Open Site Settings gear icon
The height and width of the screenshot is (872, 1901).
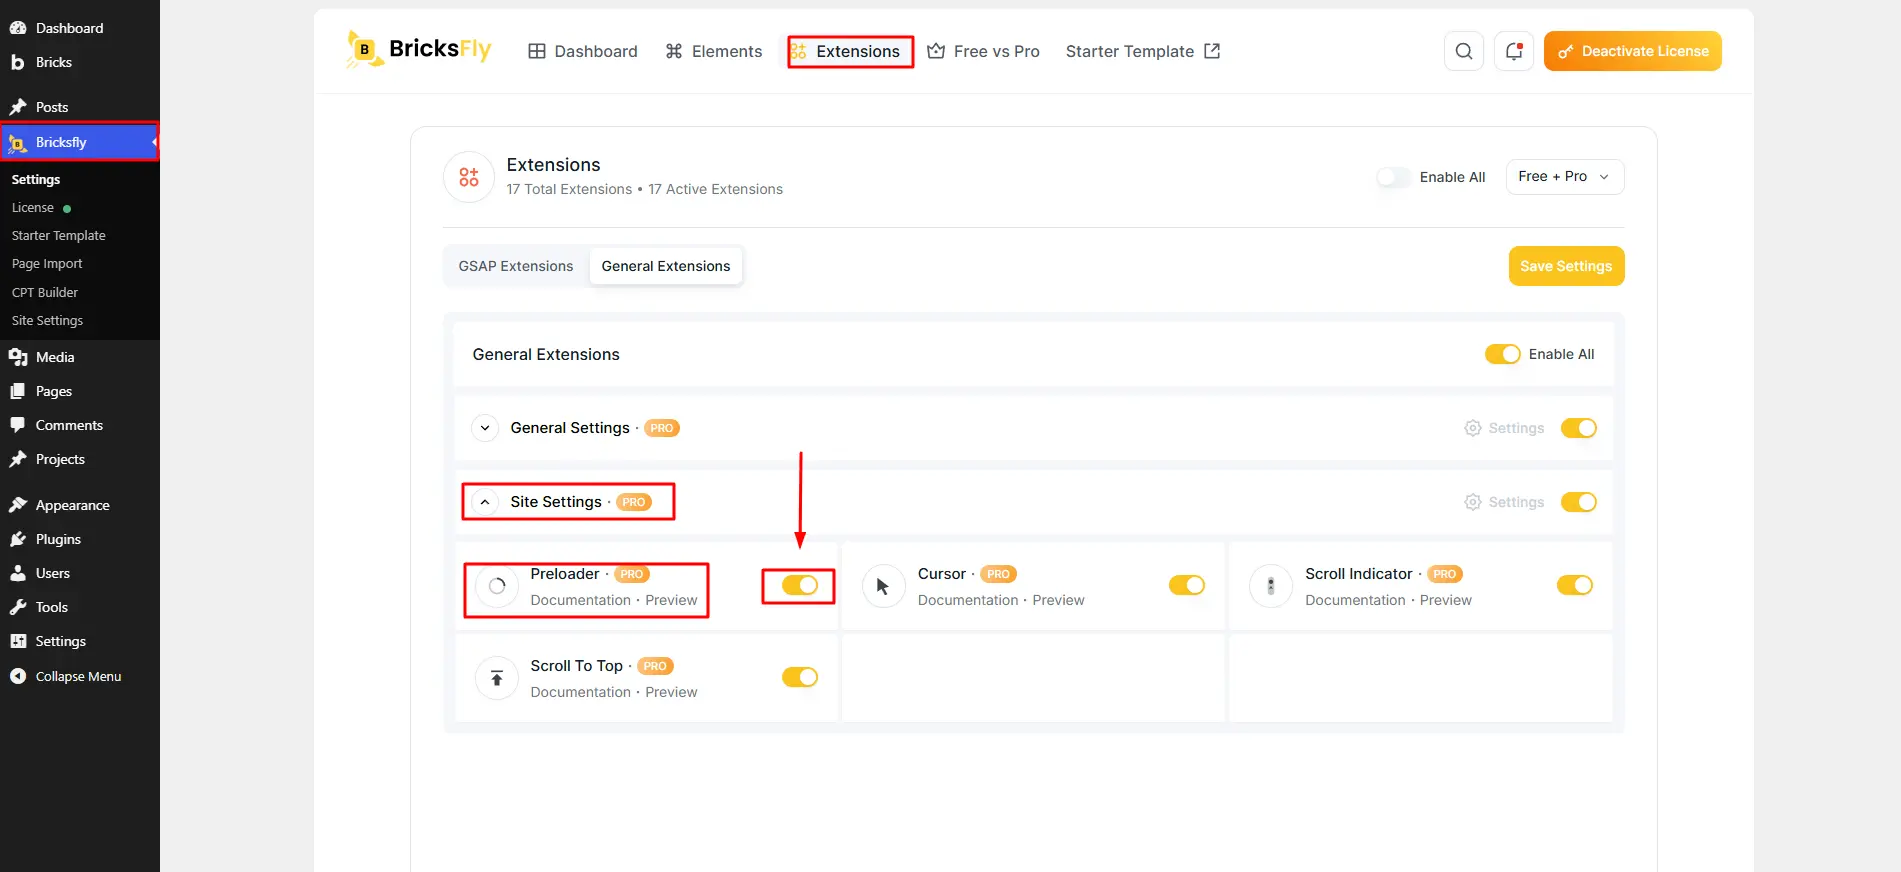click(x=1473, y=502)
